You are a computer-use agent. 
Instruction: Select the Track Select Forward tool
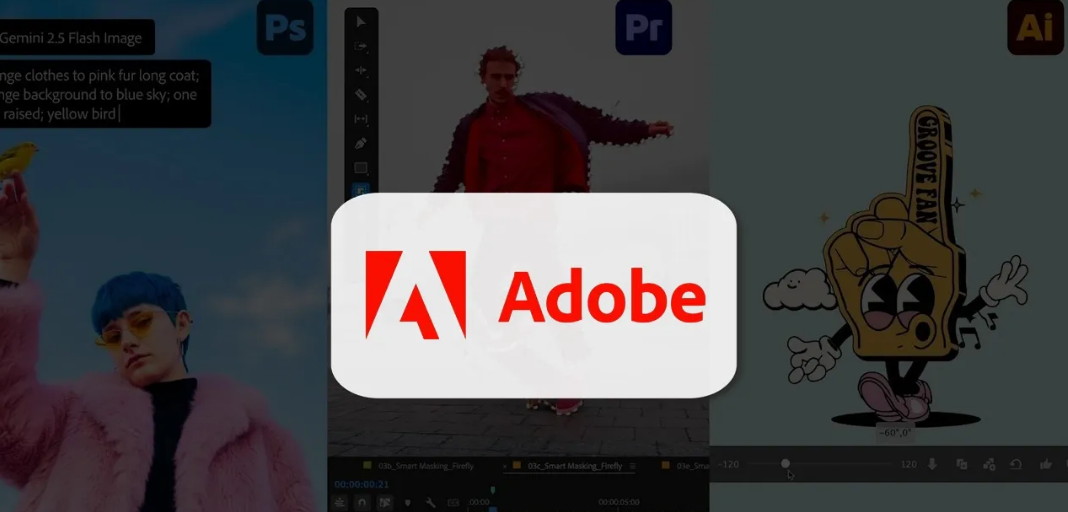pos(361,46)
